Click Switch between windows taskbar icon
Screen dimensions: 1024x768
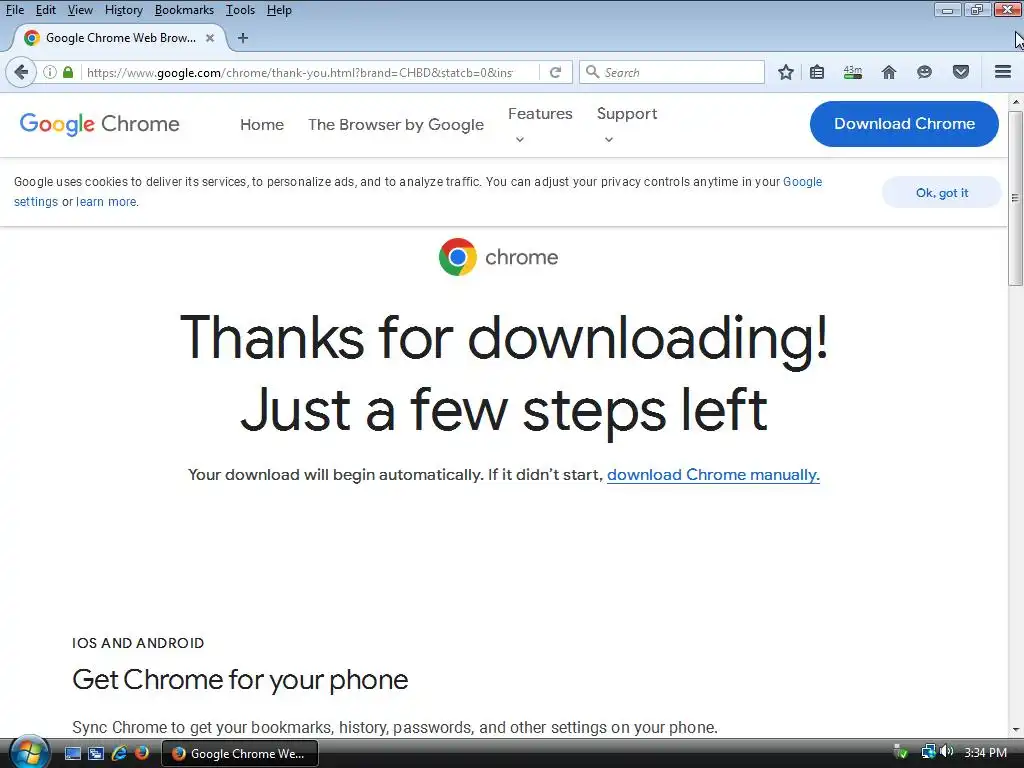tap(96, 754)
